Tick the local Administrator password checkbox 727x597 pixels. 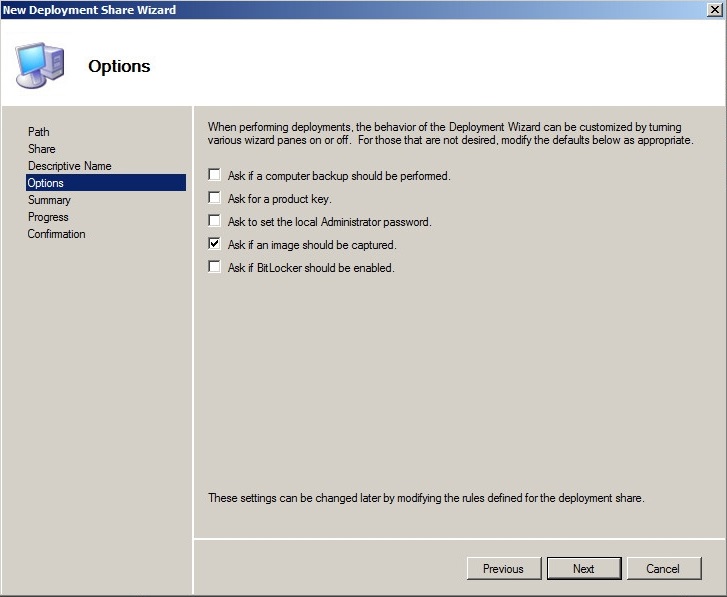click(214, 221)
